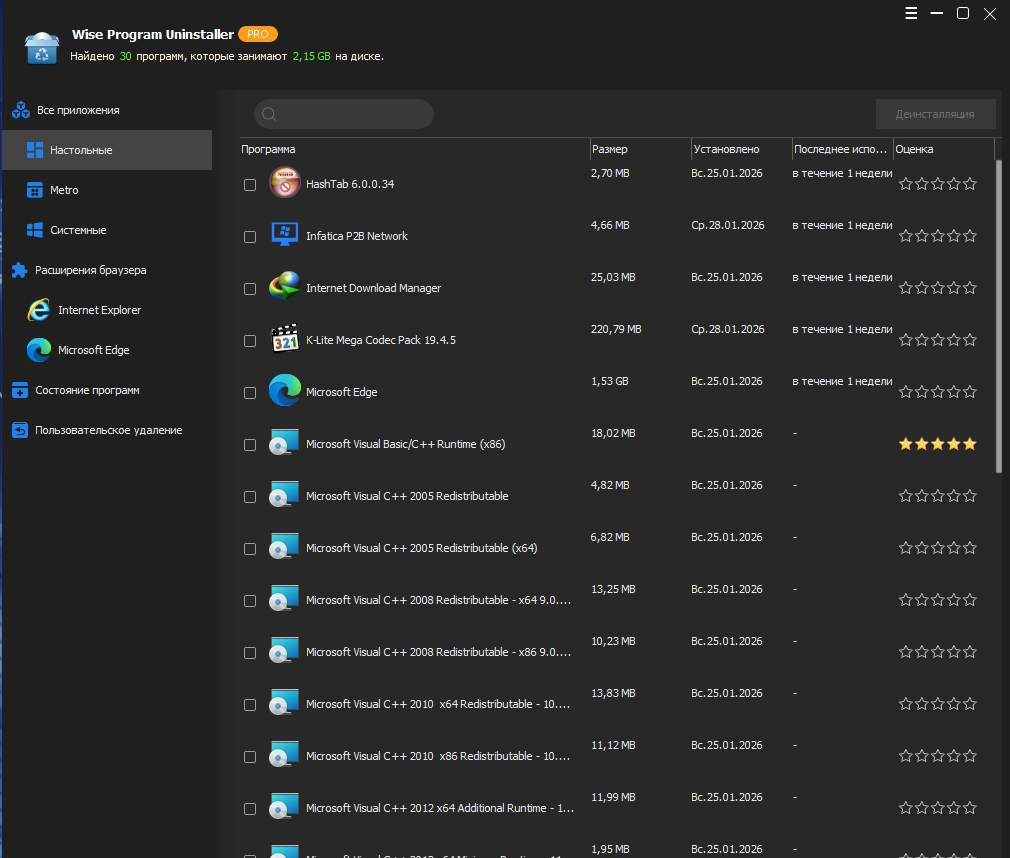Enable checkbox for Microsoft Visual C++ 2005 Redistributable (x64)
Viewport: 1010px width, 858px height.
click(250, 549)
